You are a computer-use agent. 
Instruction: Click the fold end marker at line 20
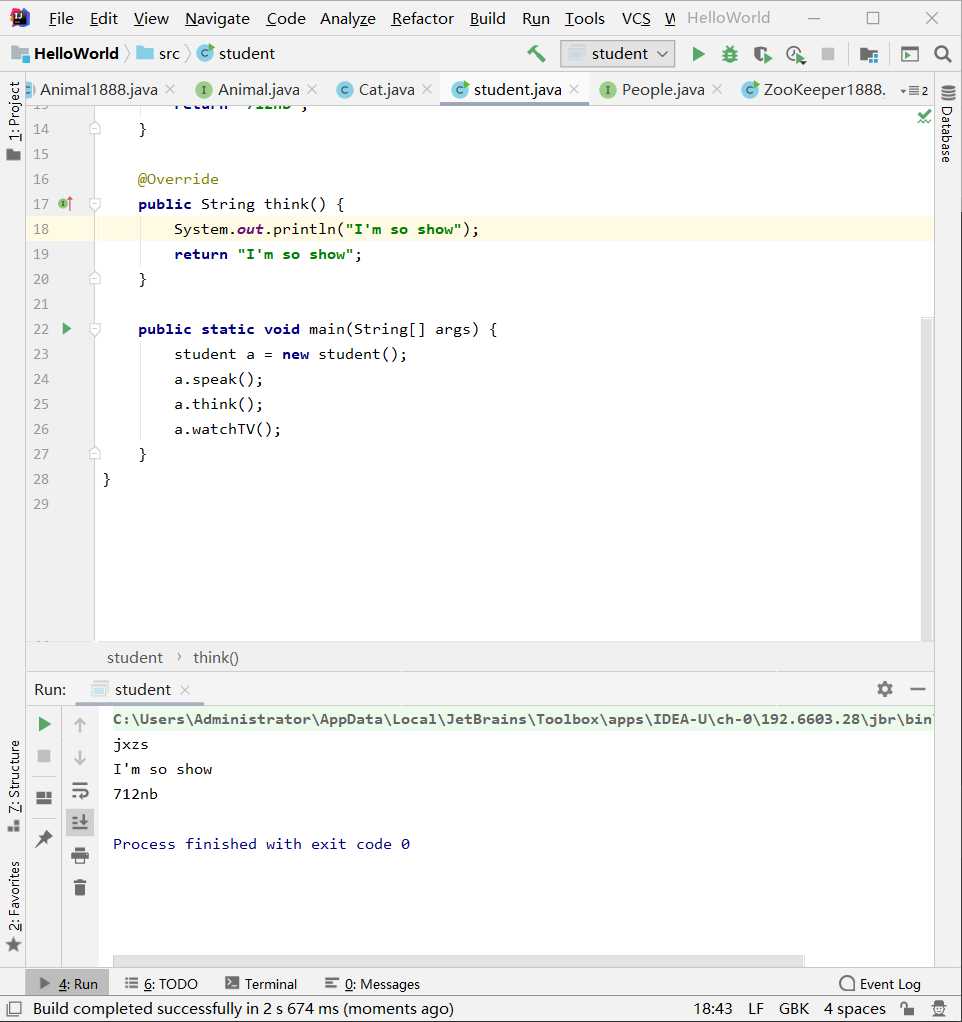[x=95, y=279]
